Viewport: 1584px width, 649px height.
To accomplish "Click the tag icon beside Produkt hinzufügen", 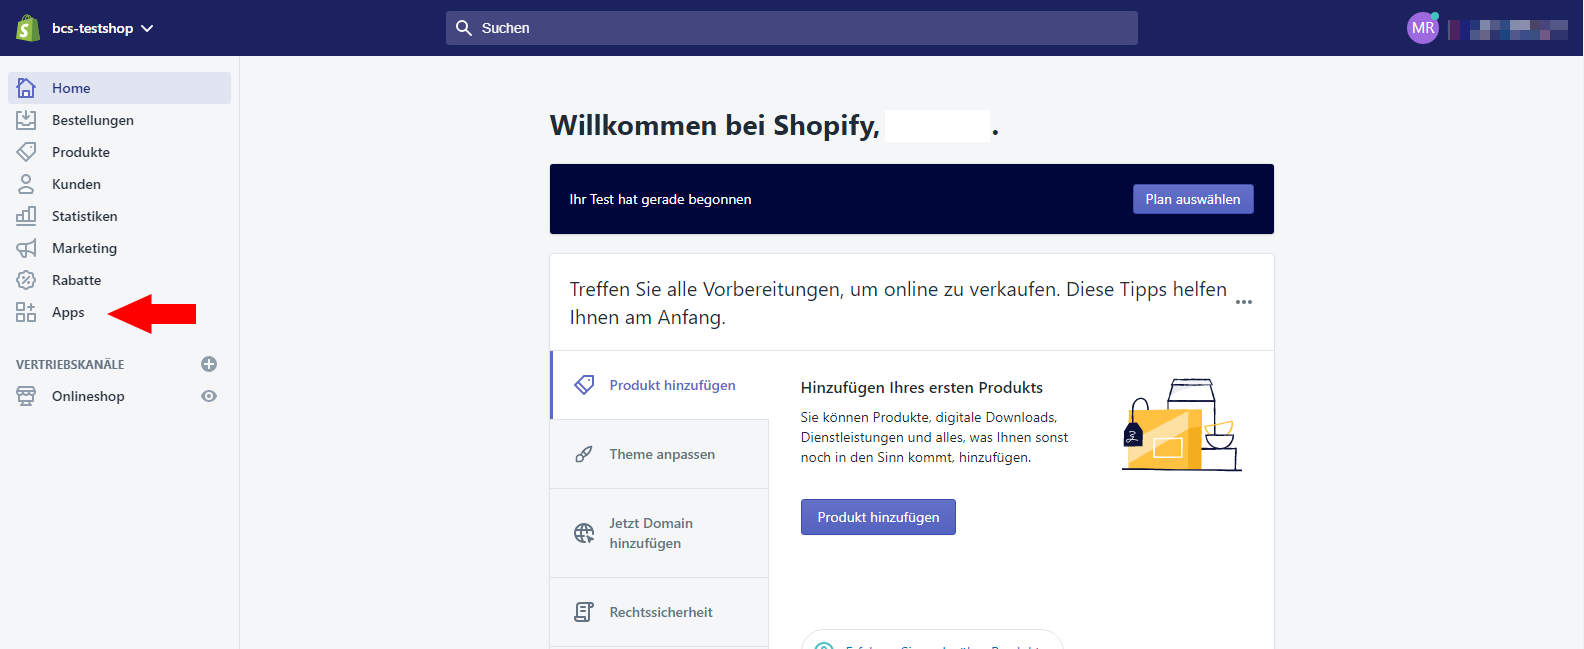I will click(x=584, y=385).
